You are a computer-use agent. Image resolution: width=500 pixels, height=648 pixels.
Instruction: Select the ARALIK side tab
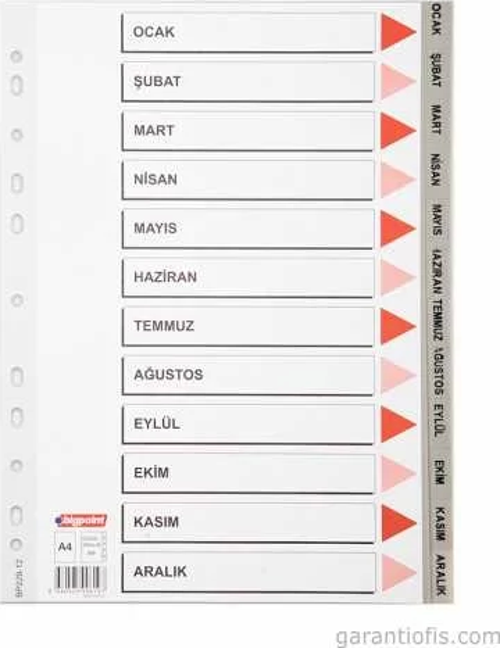[439, 575]
